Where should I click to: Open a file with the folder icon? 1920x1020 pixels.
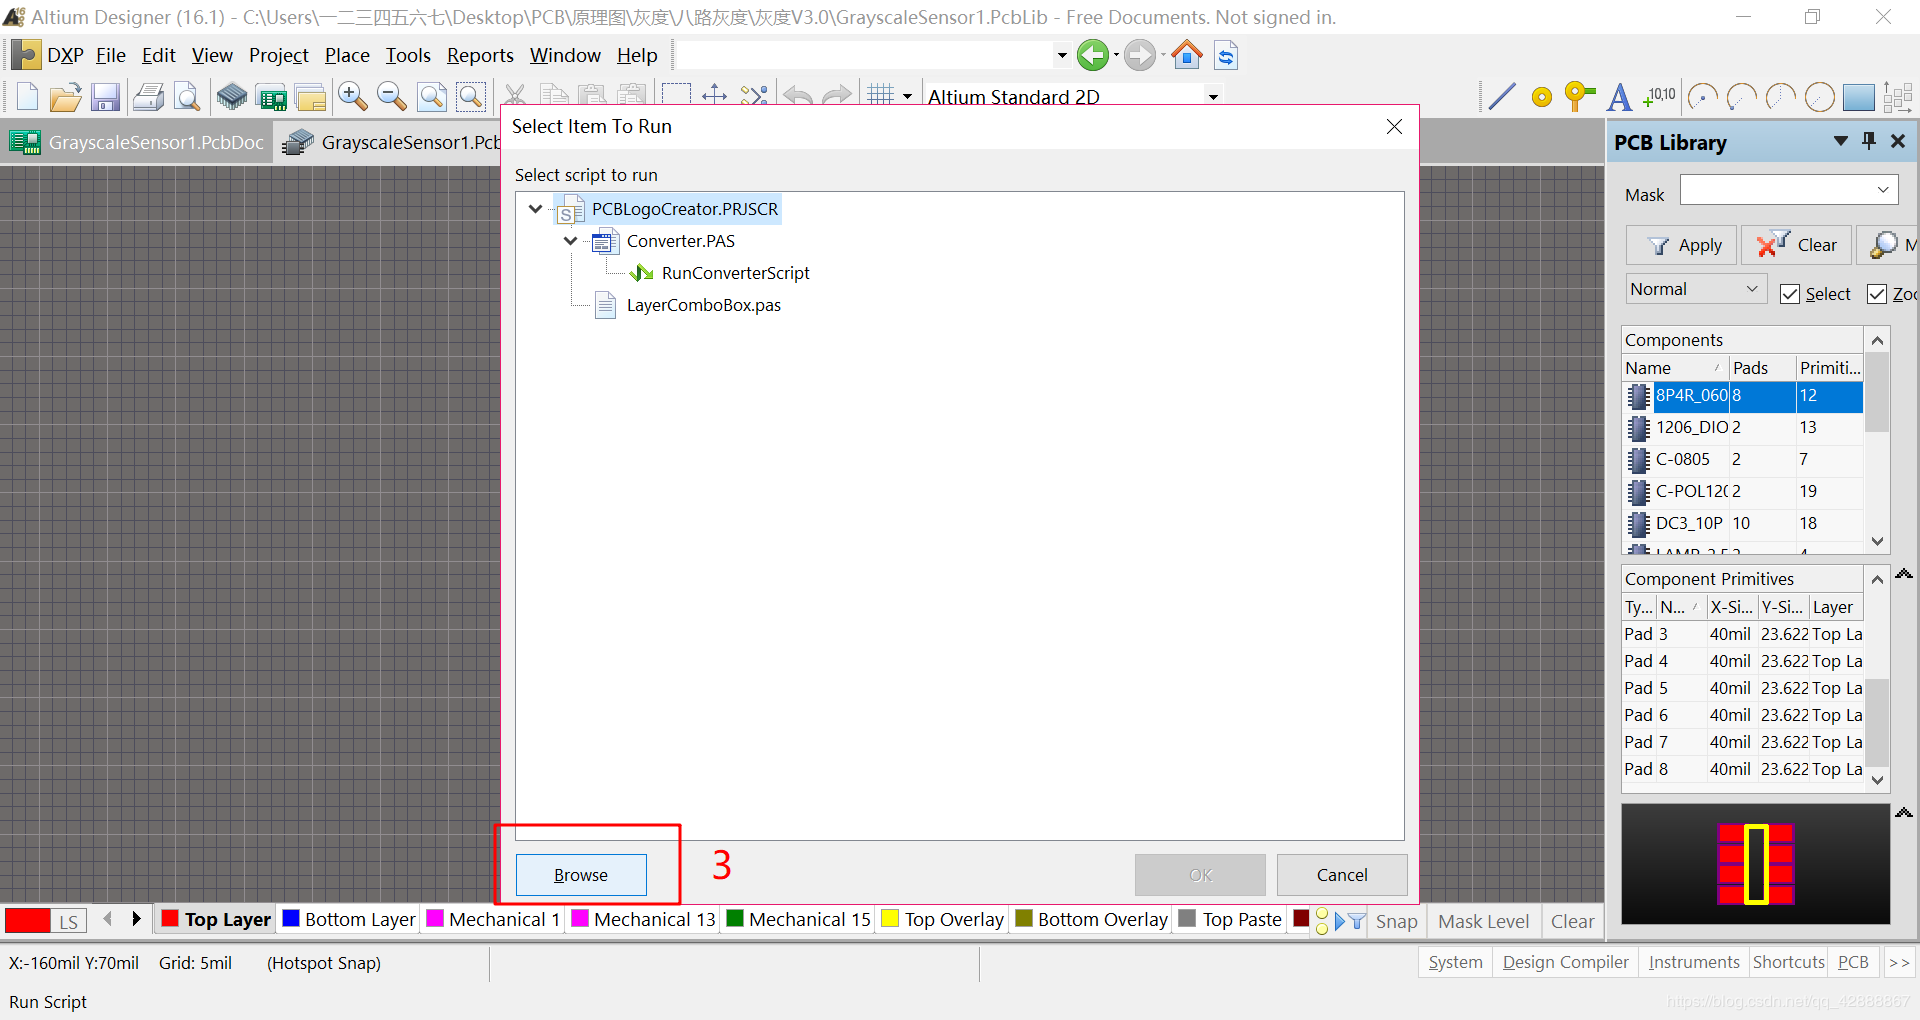(x=65, y=97)
